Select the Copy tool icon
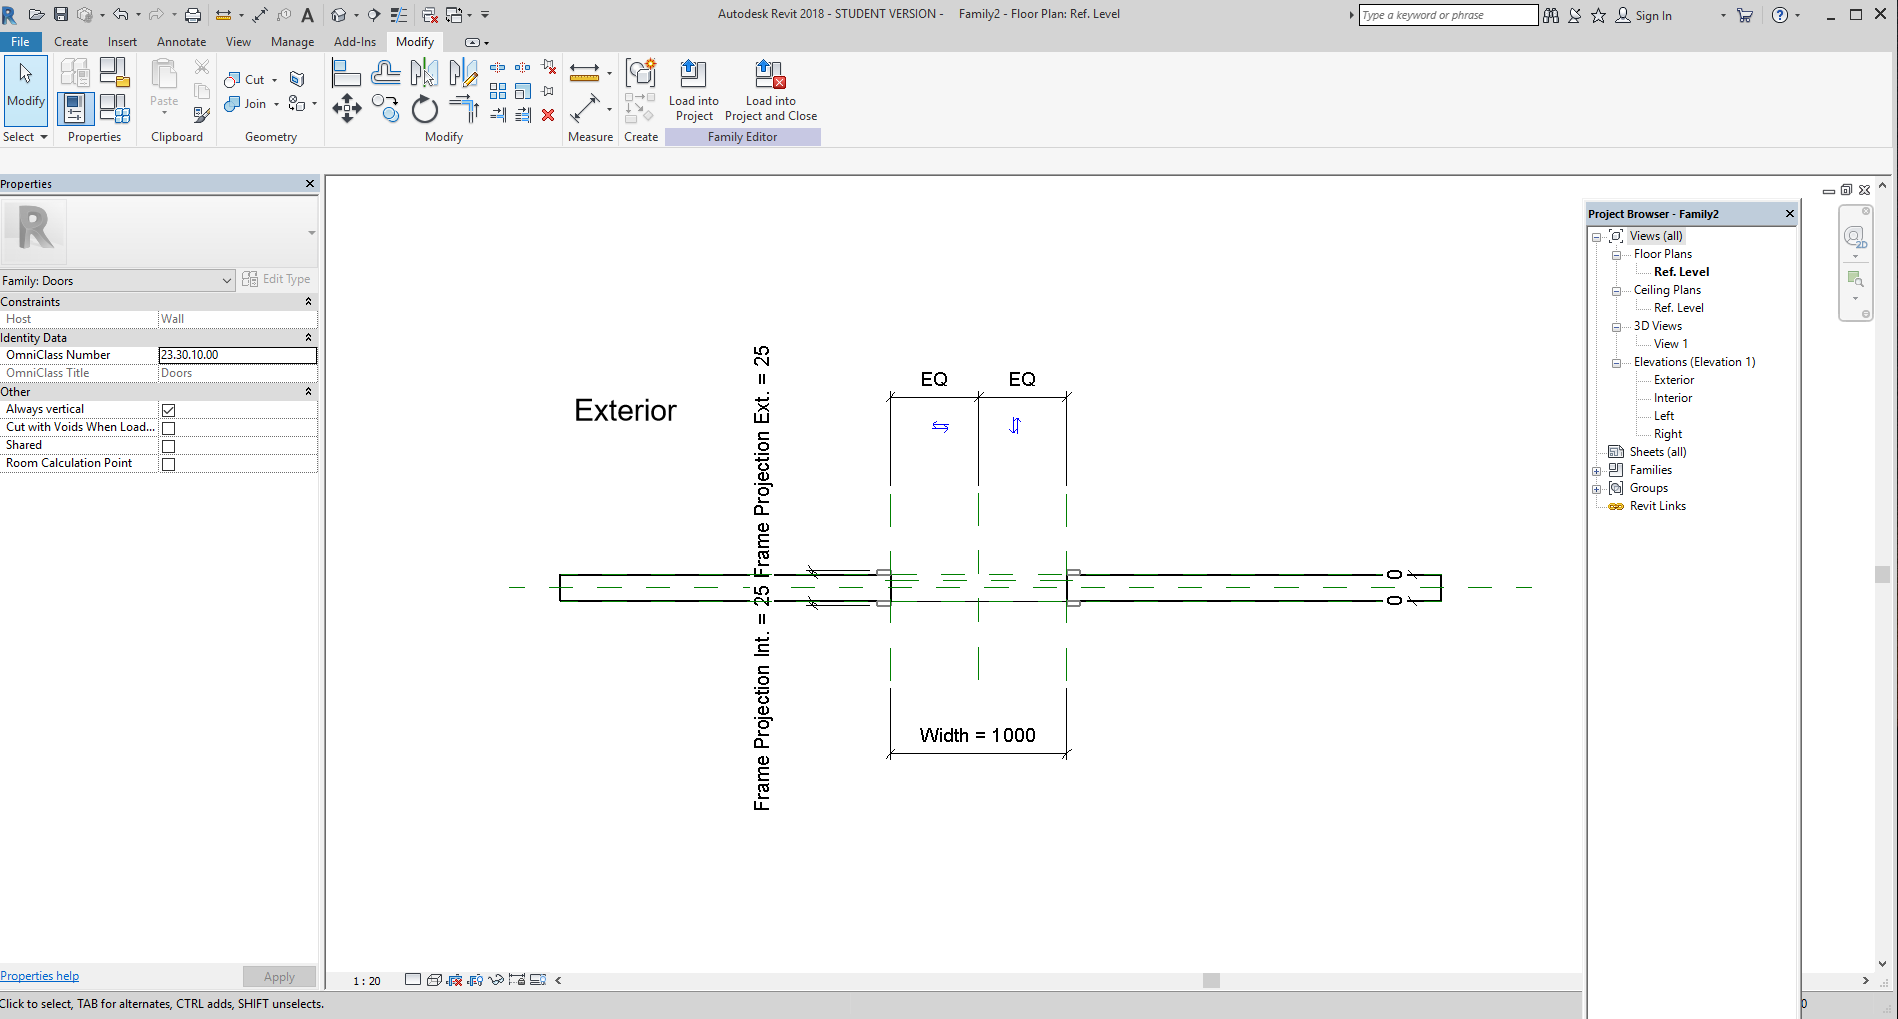1898x1019 pixels. tap(386, 108)
